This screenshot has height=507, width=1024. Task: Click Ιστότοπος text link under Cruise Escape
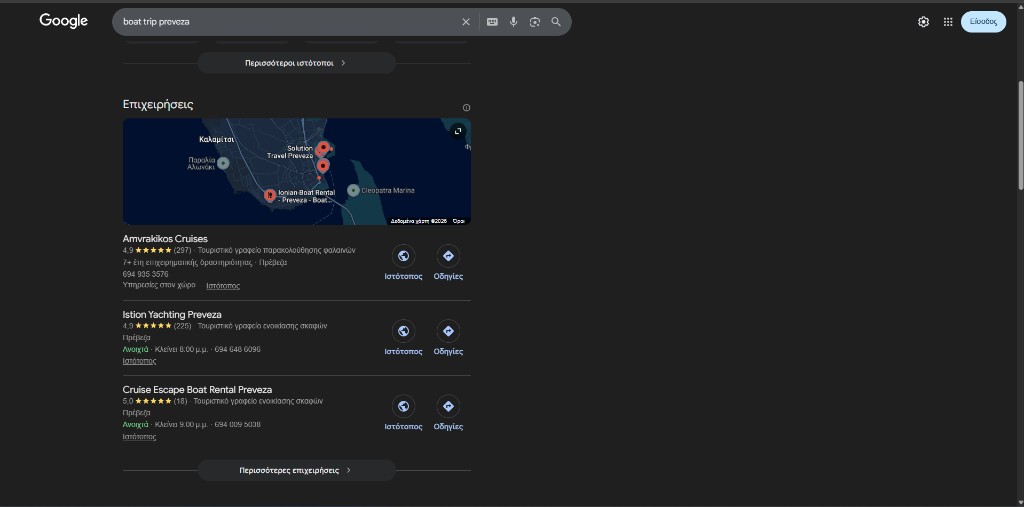(139, 436)
